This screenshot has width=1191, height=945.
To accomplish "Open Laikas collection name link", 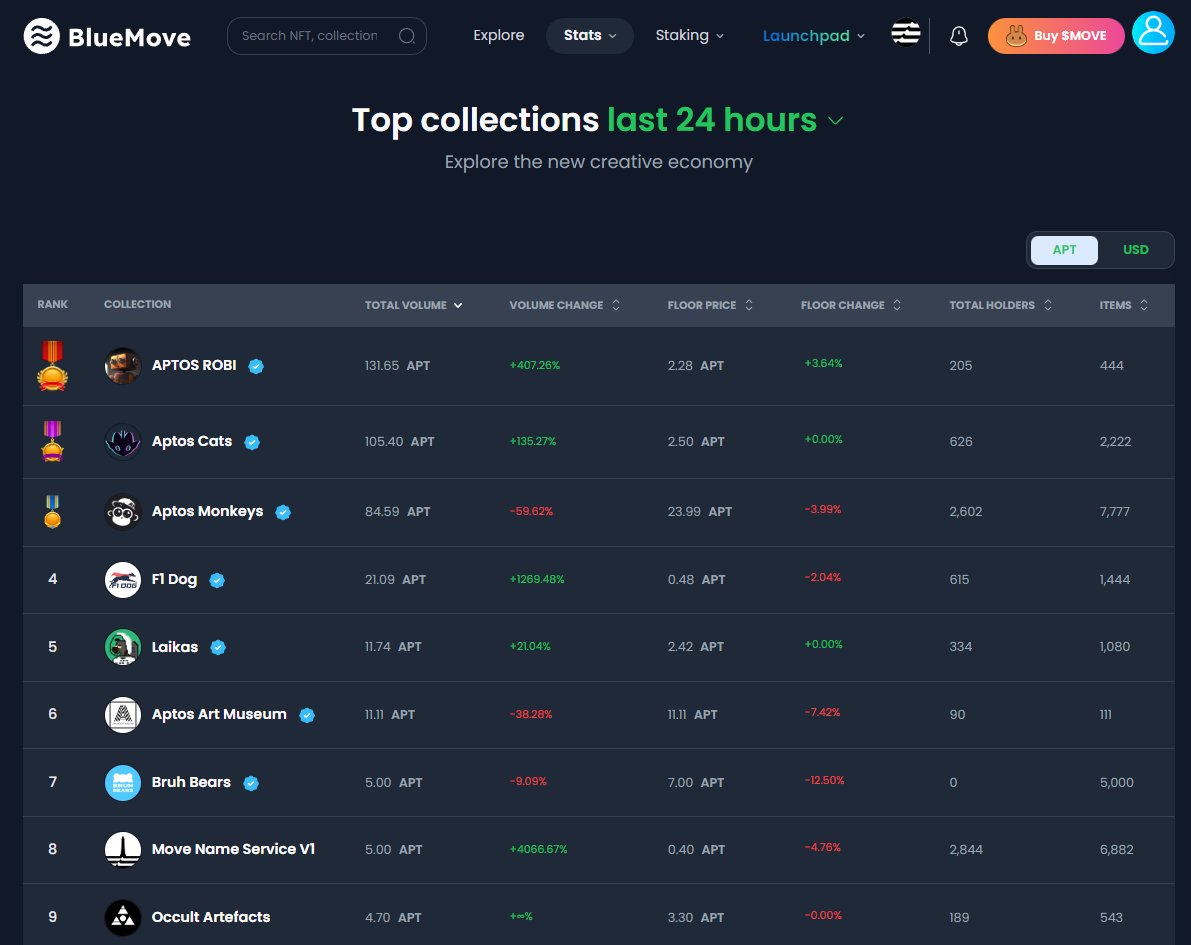I will (x=175, y=647).
